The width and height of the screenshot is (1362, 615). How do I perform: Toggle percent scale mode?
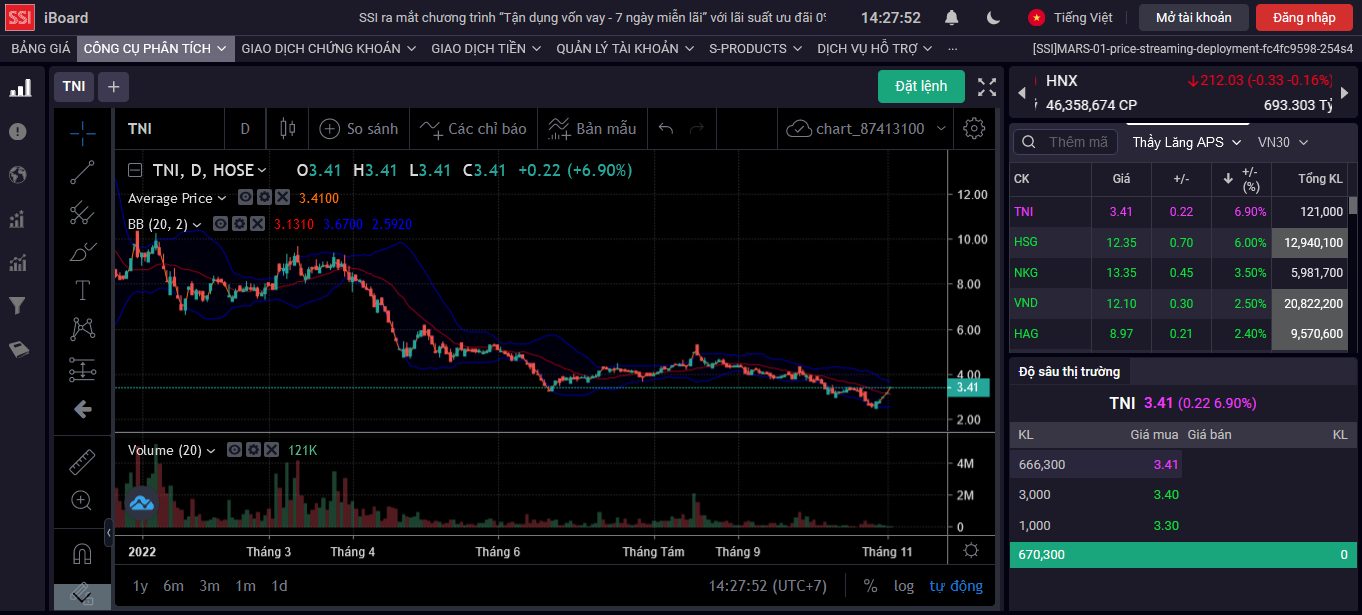click(x=870, y=586)
